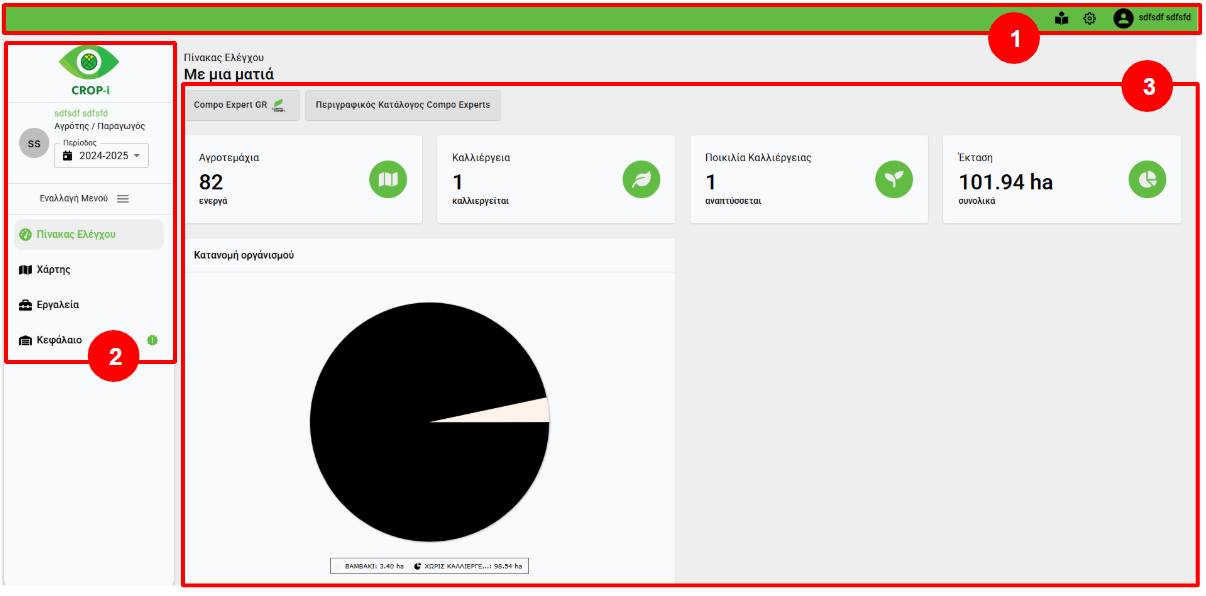Click the user account avatar icon
1206x596 pixels.
1123,18
